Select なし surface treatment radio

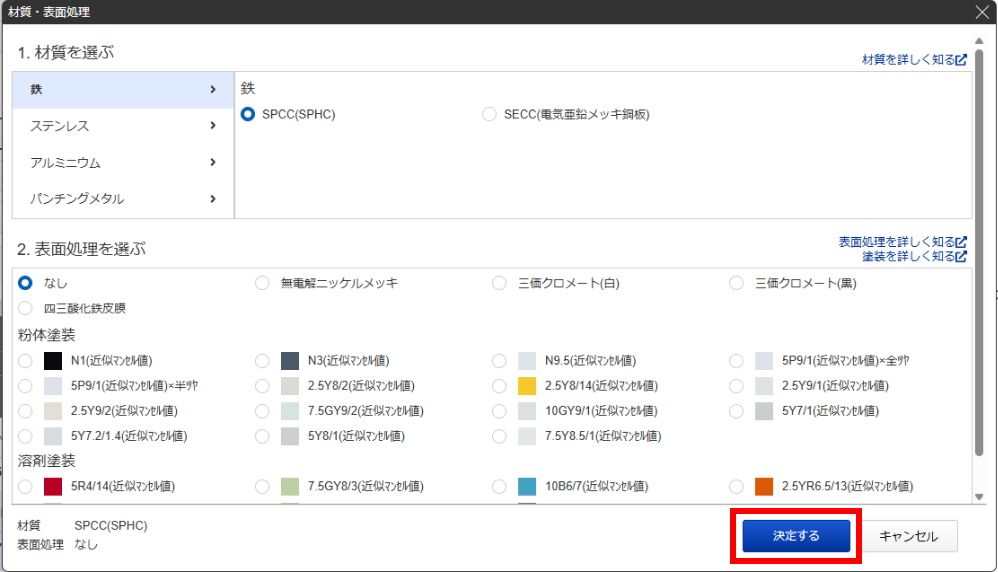tap(25, 283)
